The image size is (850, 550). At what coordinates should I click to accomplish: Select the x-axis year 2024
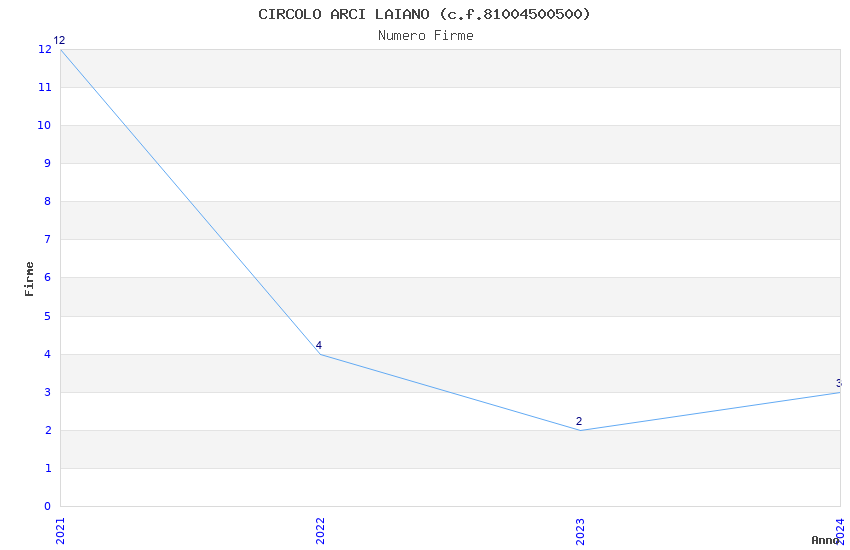840,531
